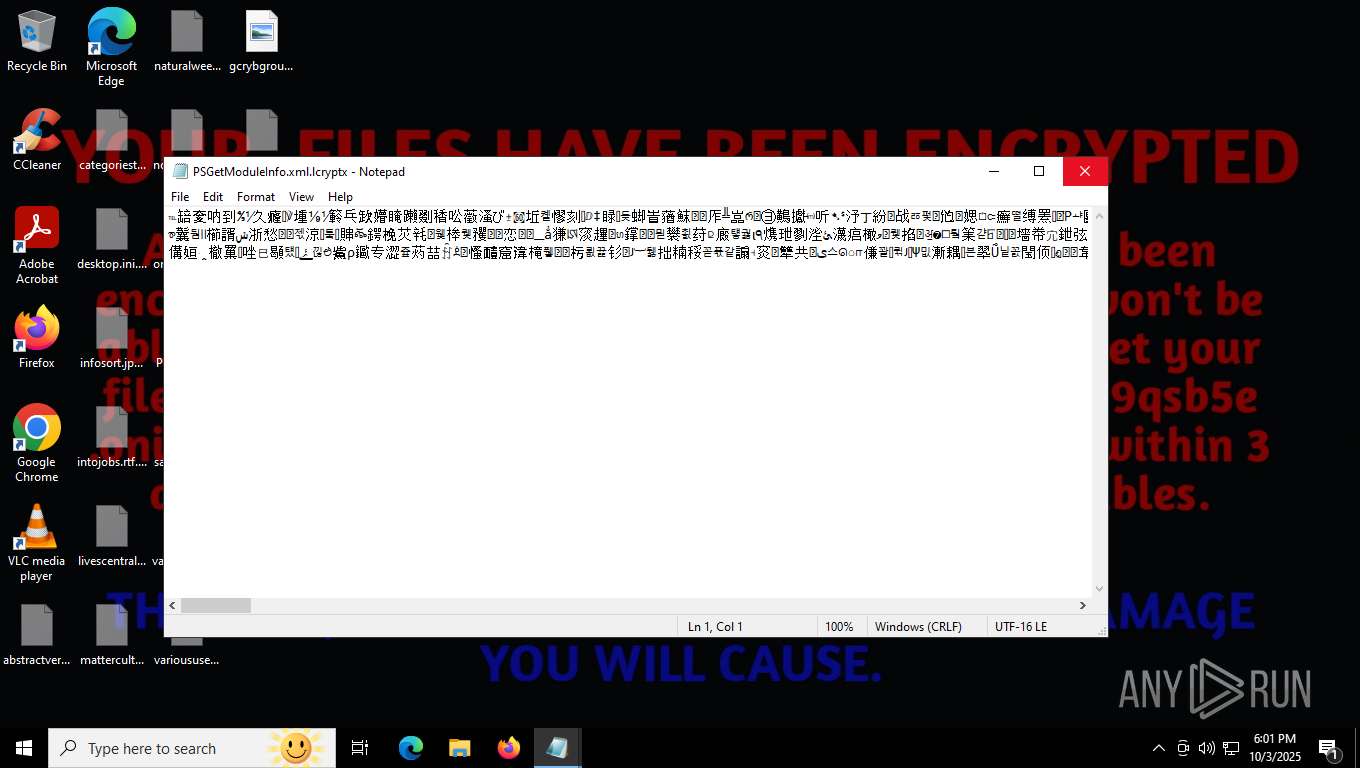
Task: Open the volume control in system tray
Action: 1207,748
